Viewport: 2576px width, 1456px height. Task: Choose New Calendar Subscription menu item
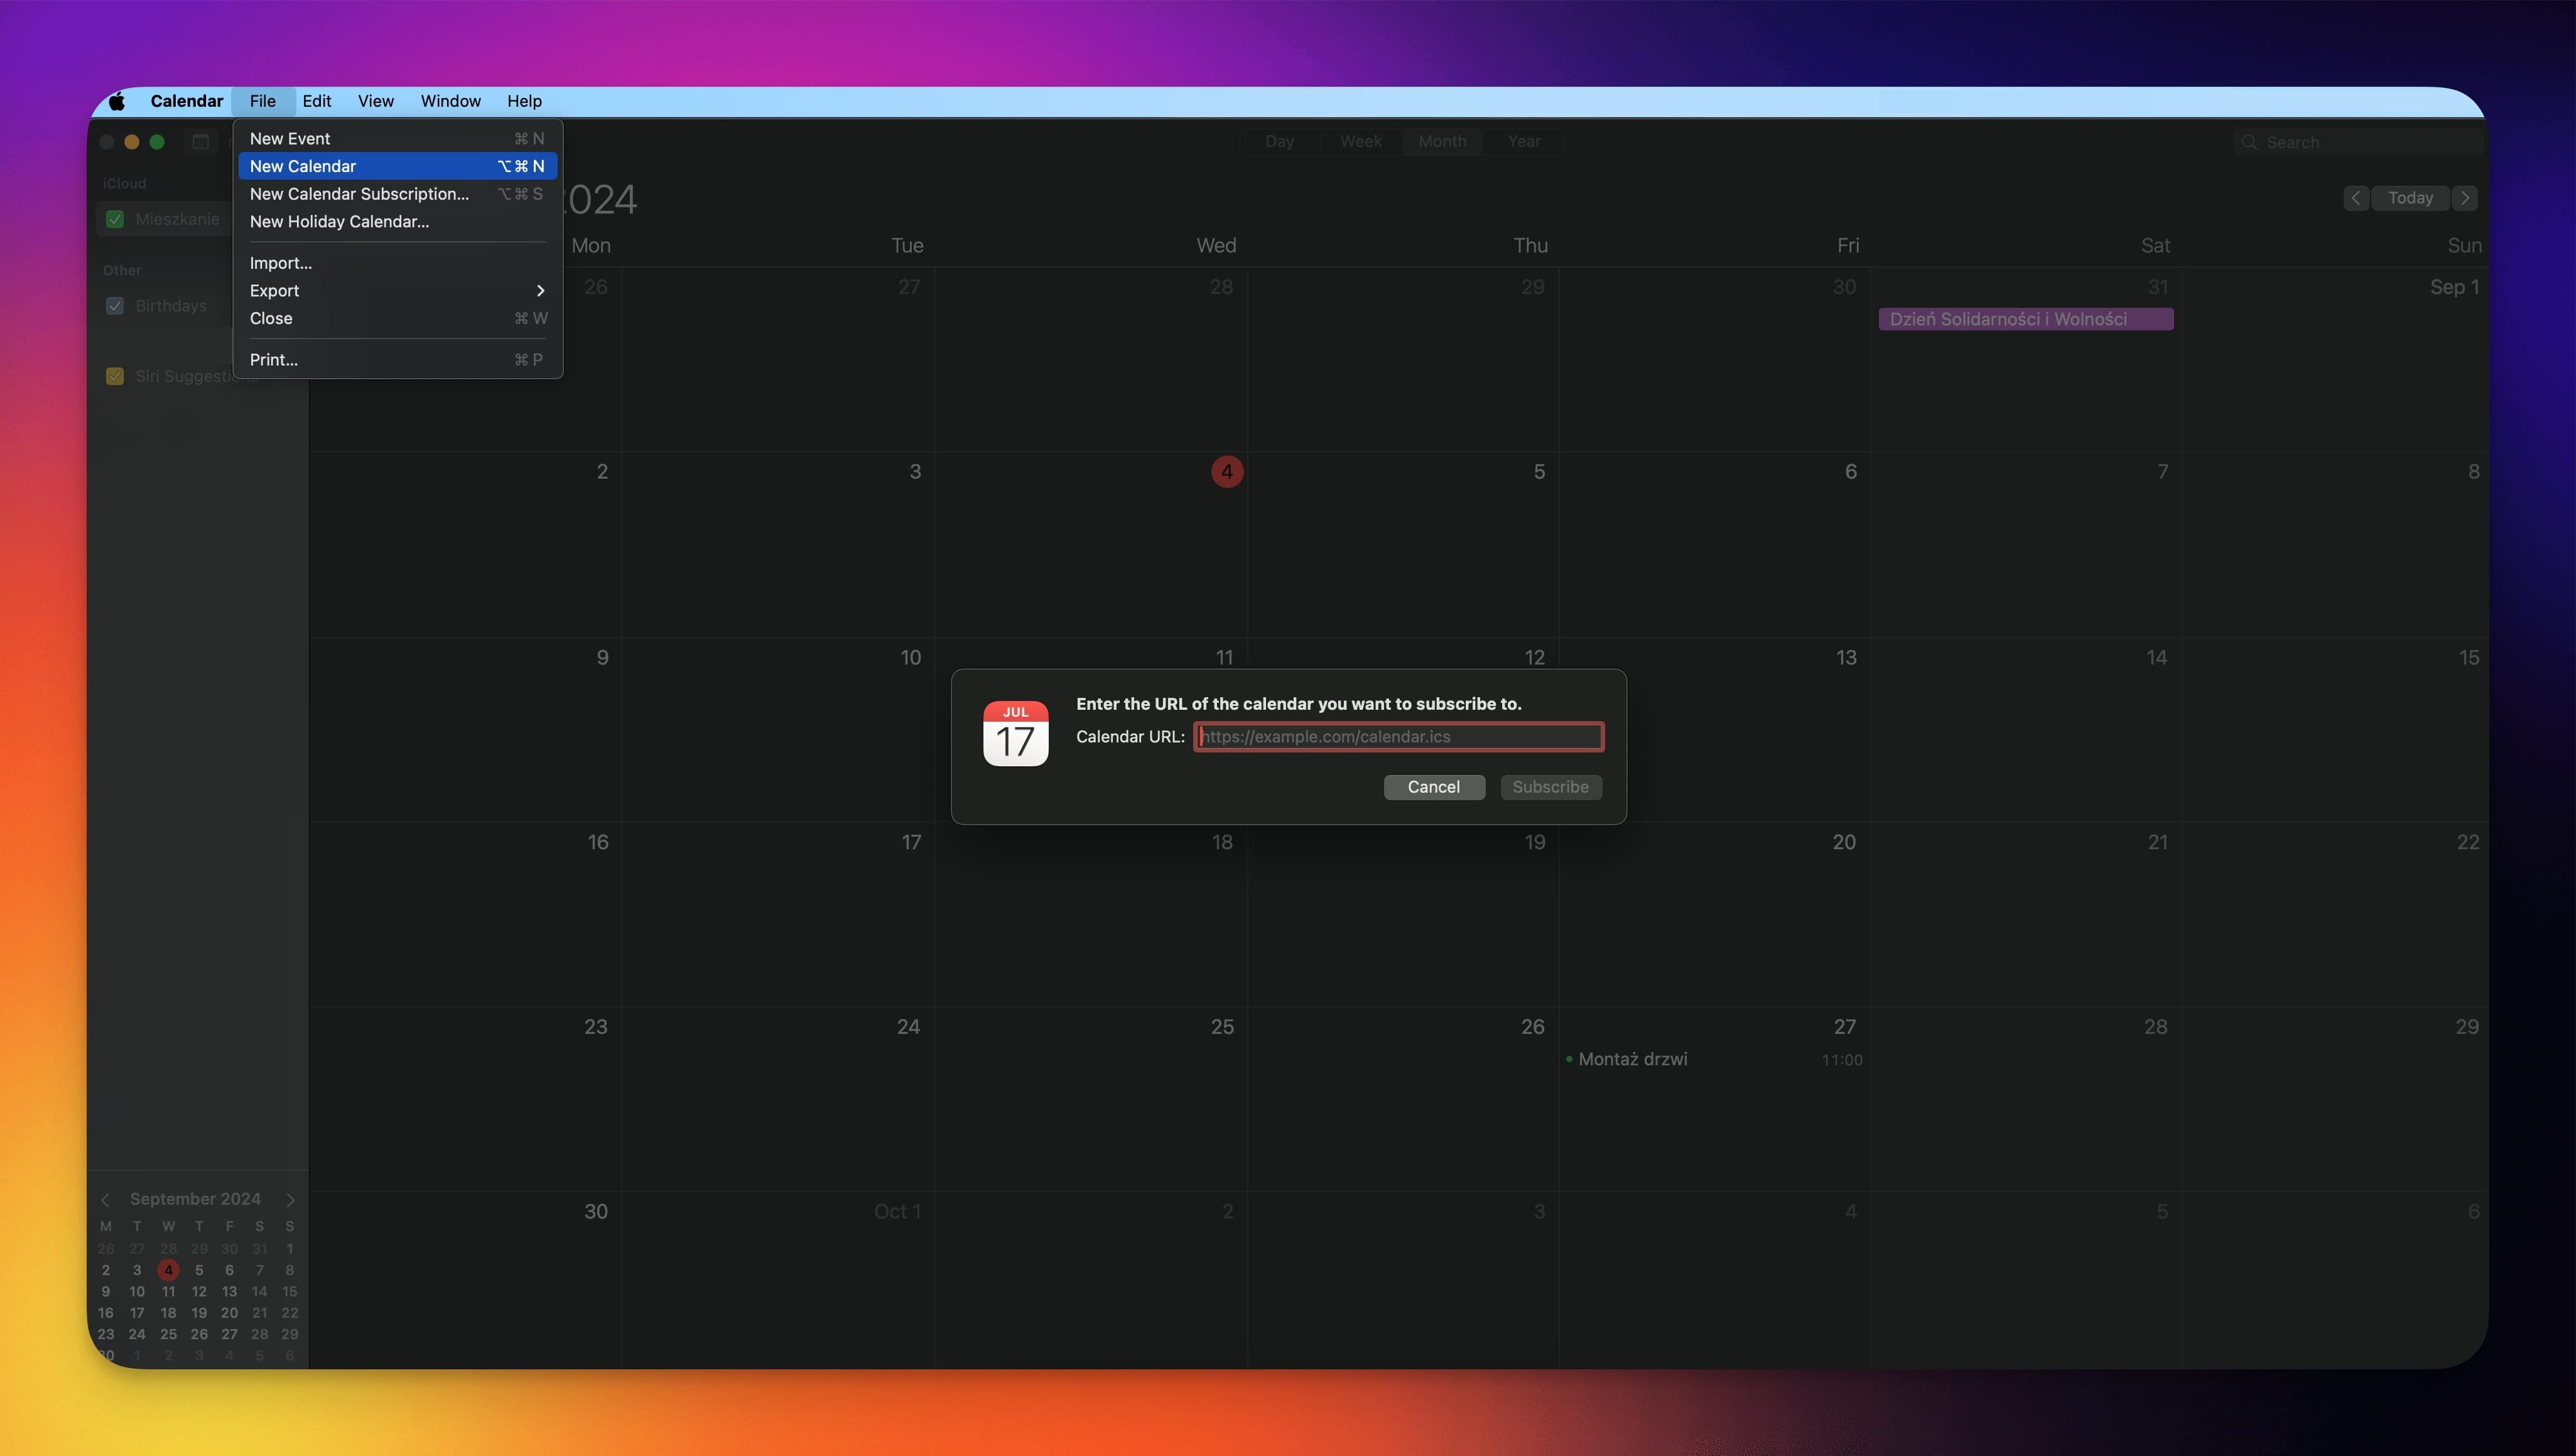click(x=359, y=194)
